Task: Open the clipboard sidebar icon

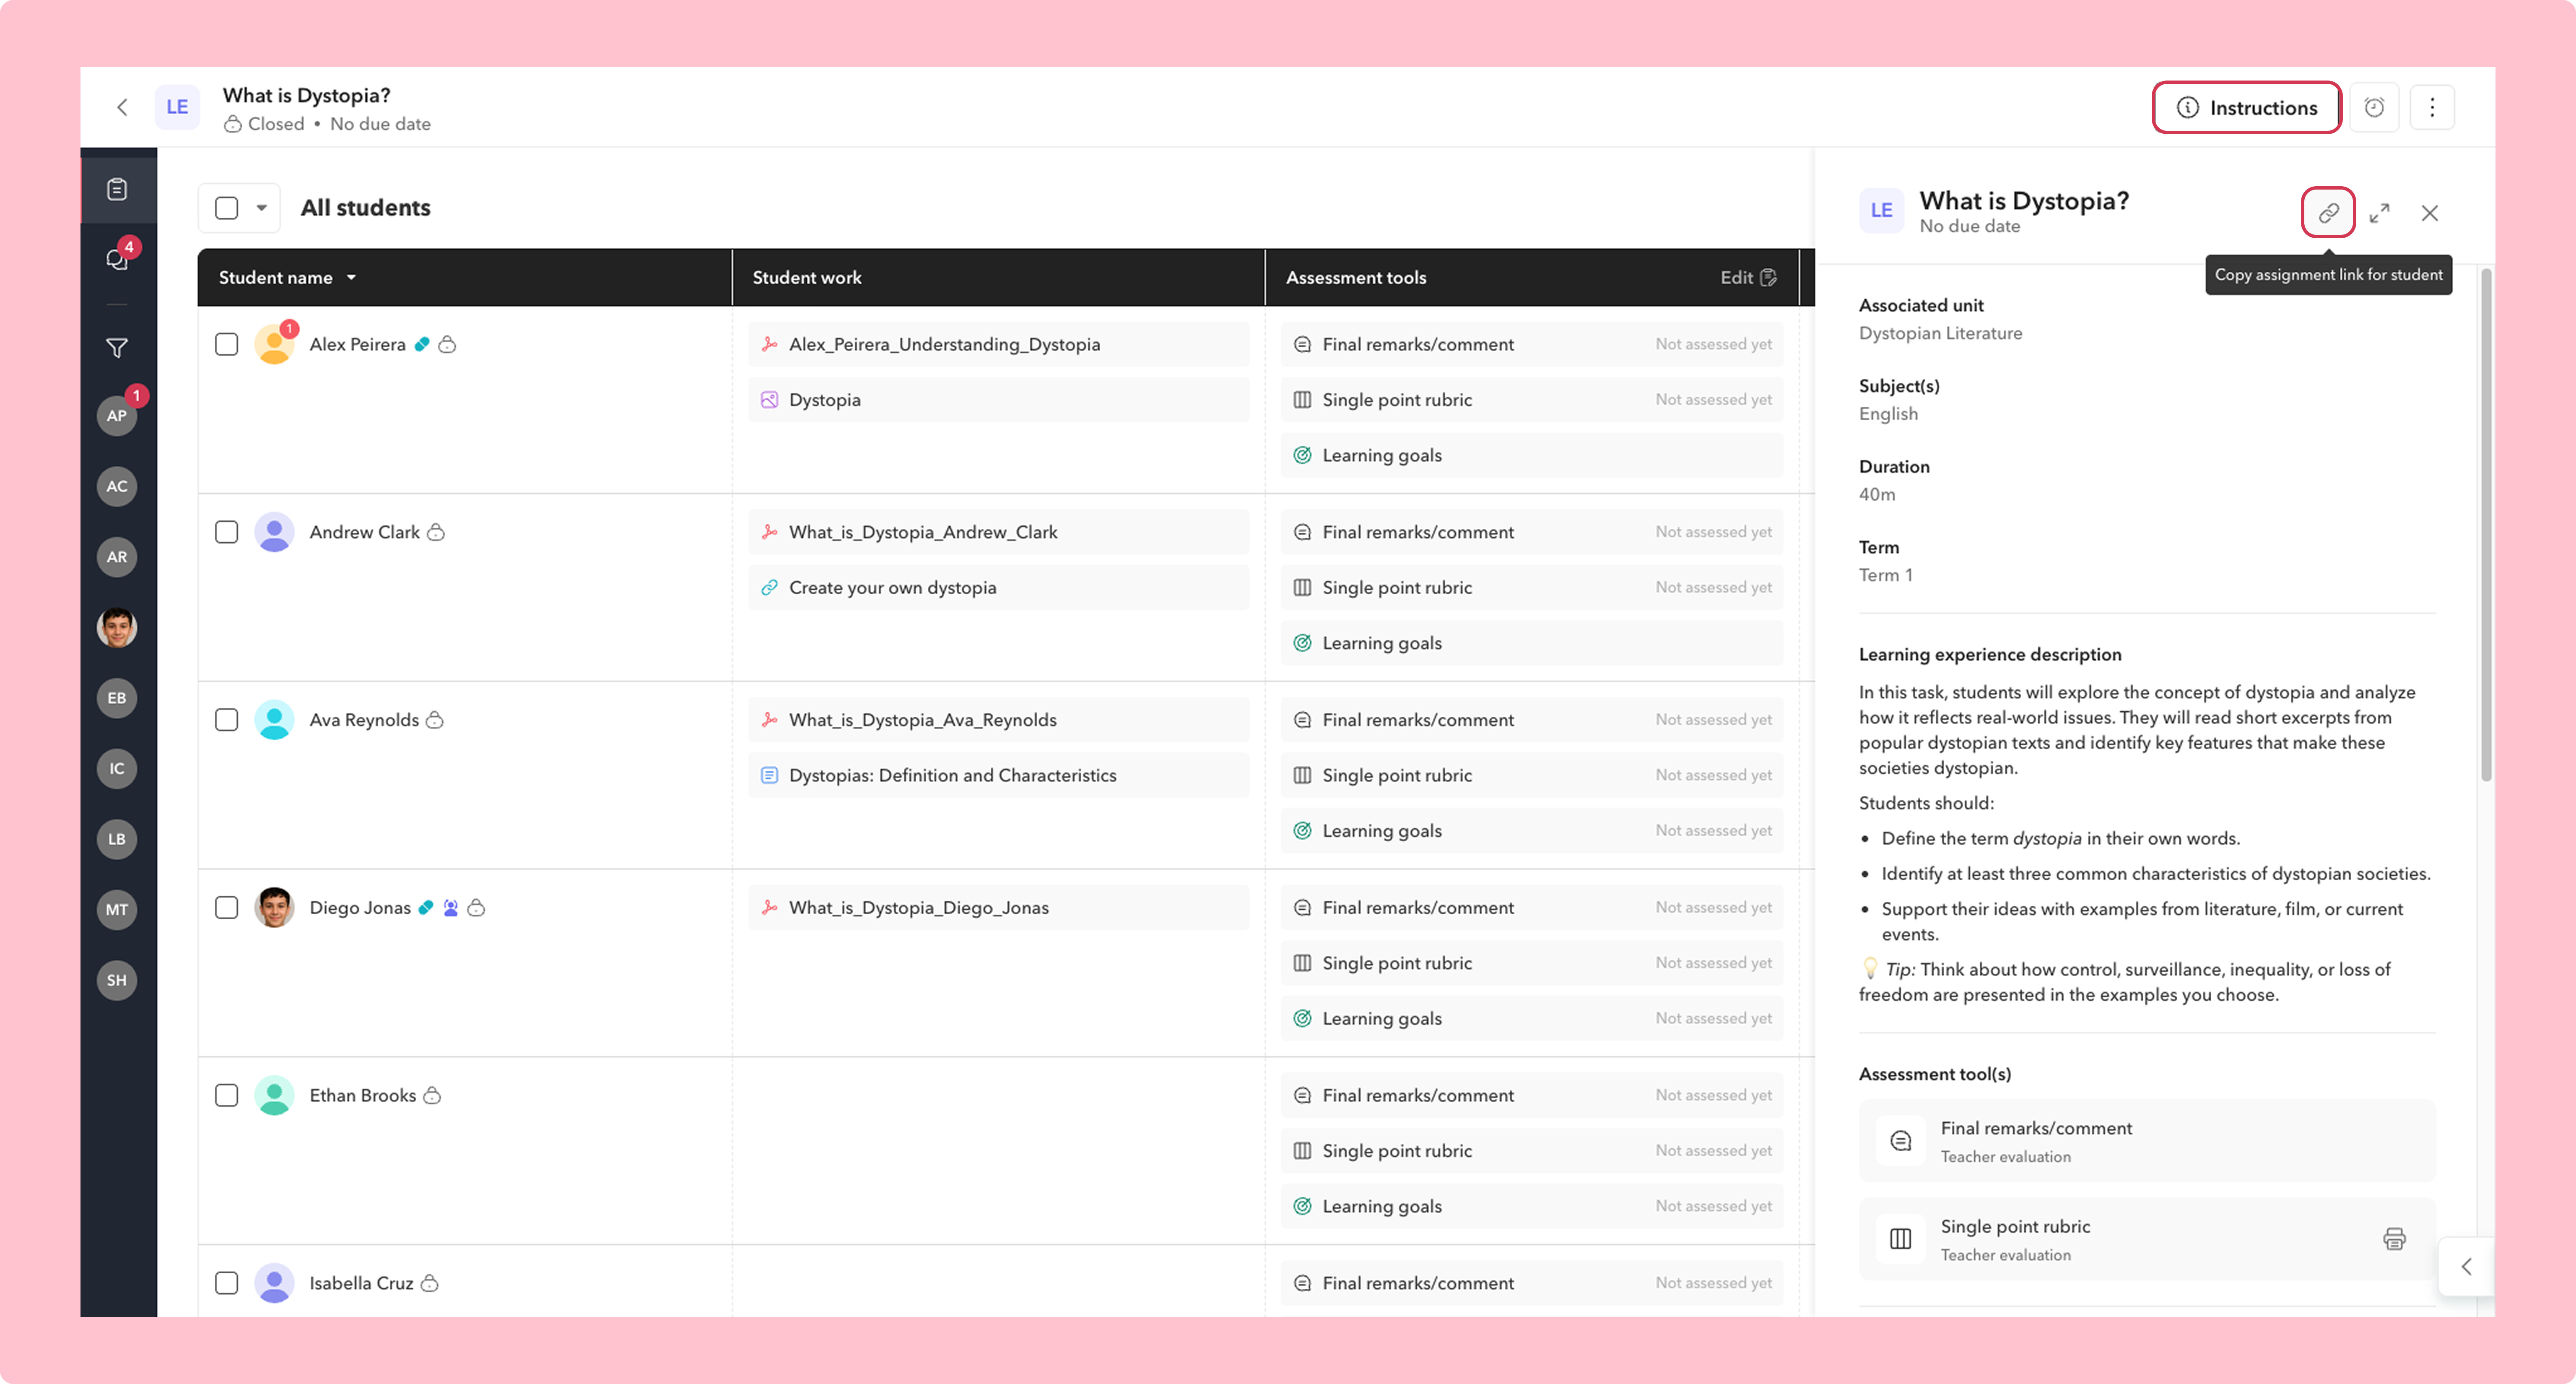Action: 117,189
